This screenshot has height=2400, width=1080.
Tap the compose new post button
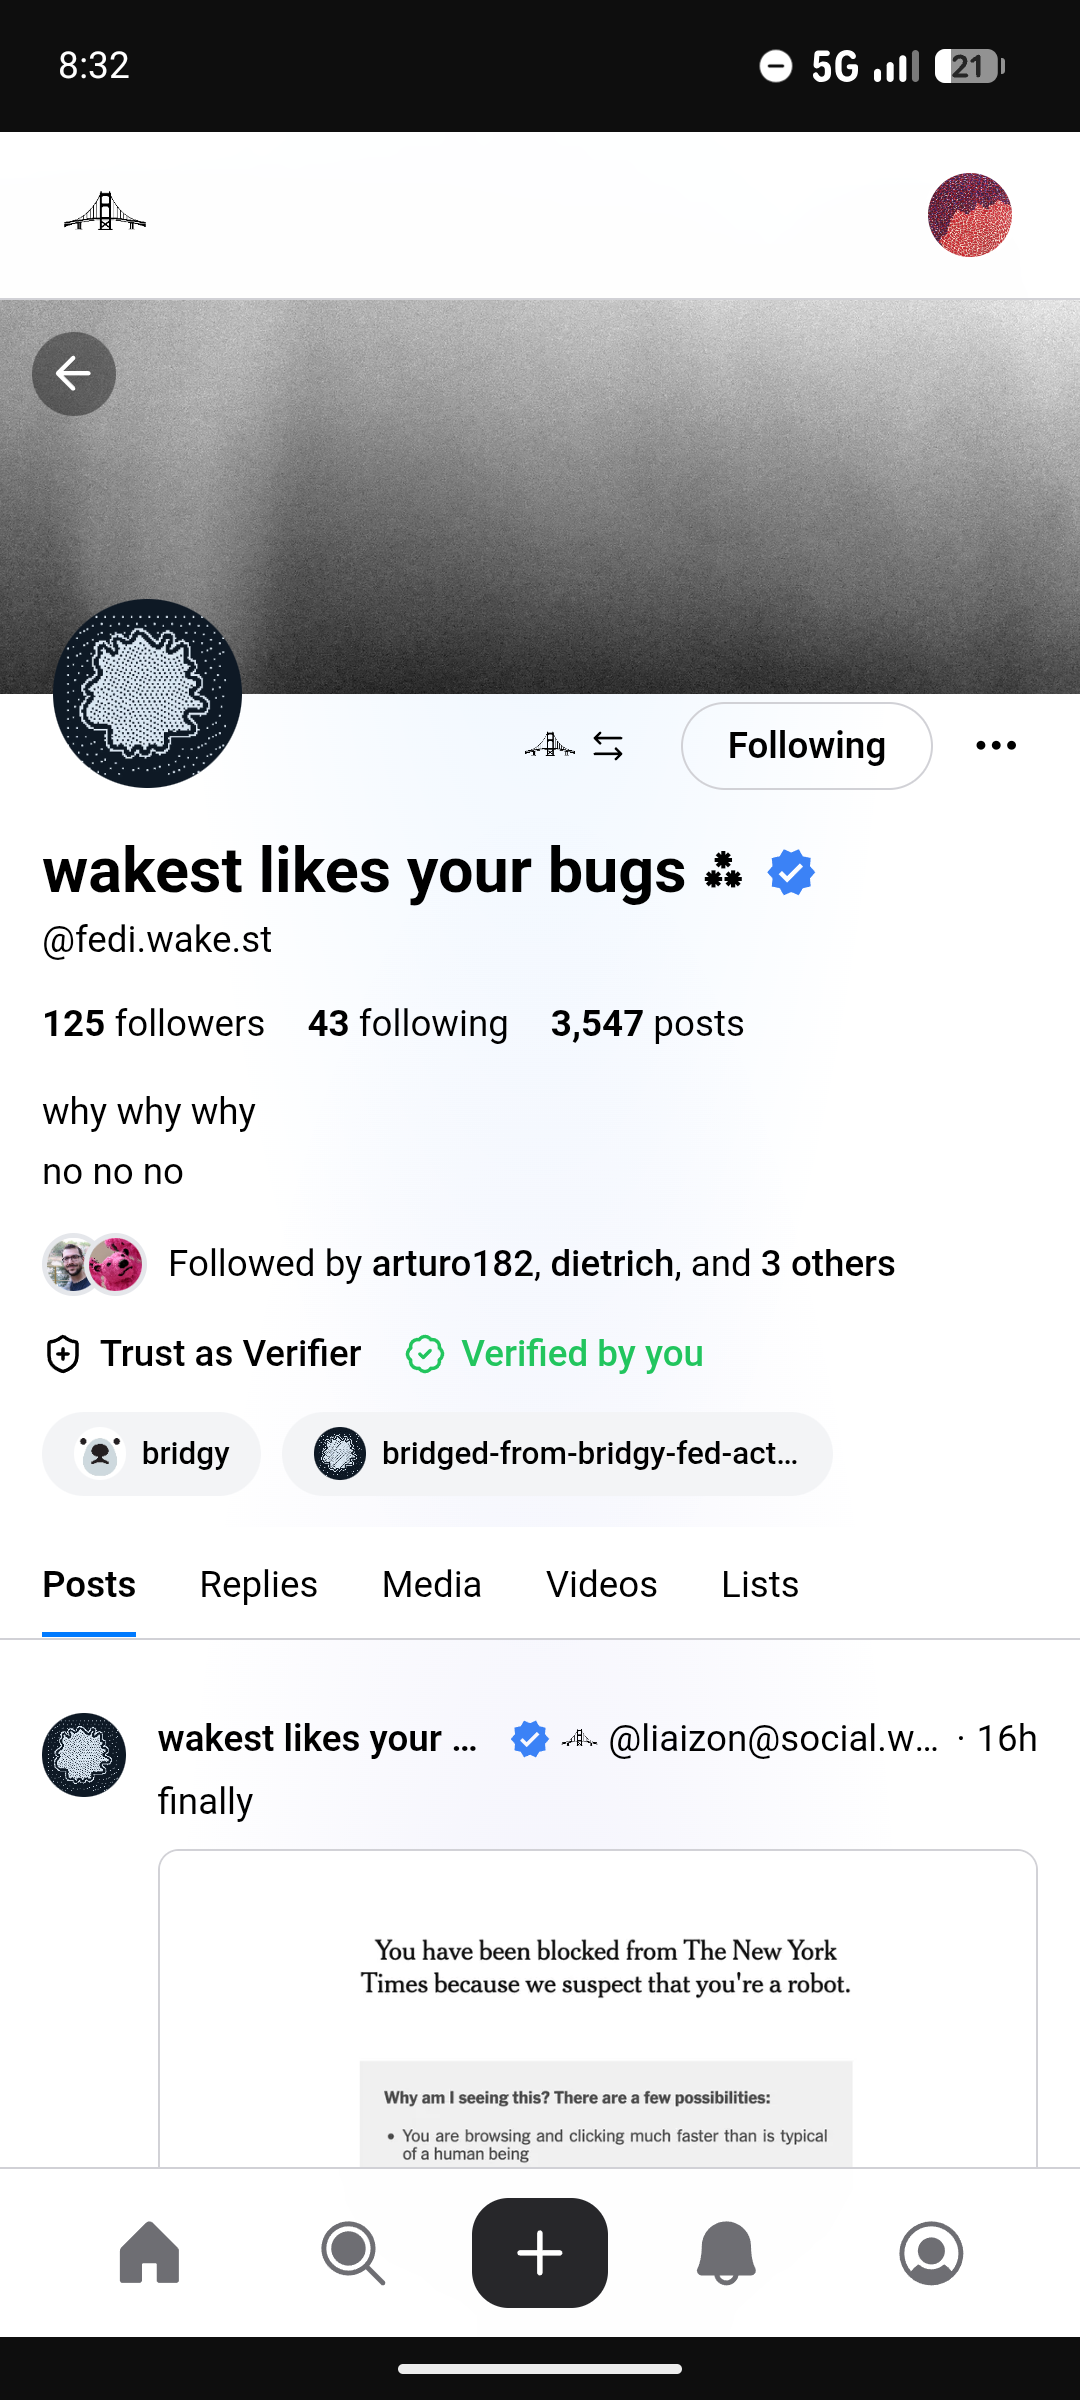coord(540,2253)
